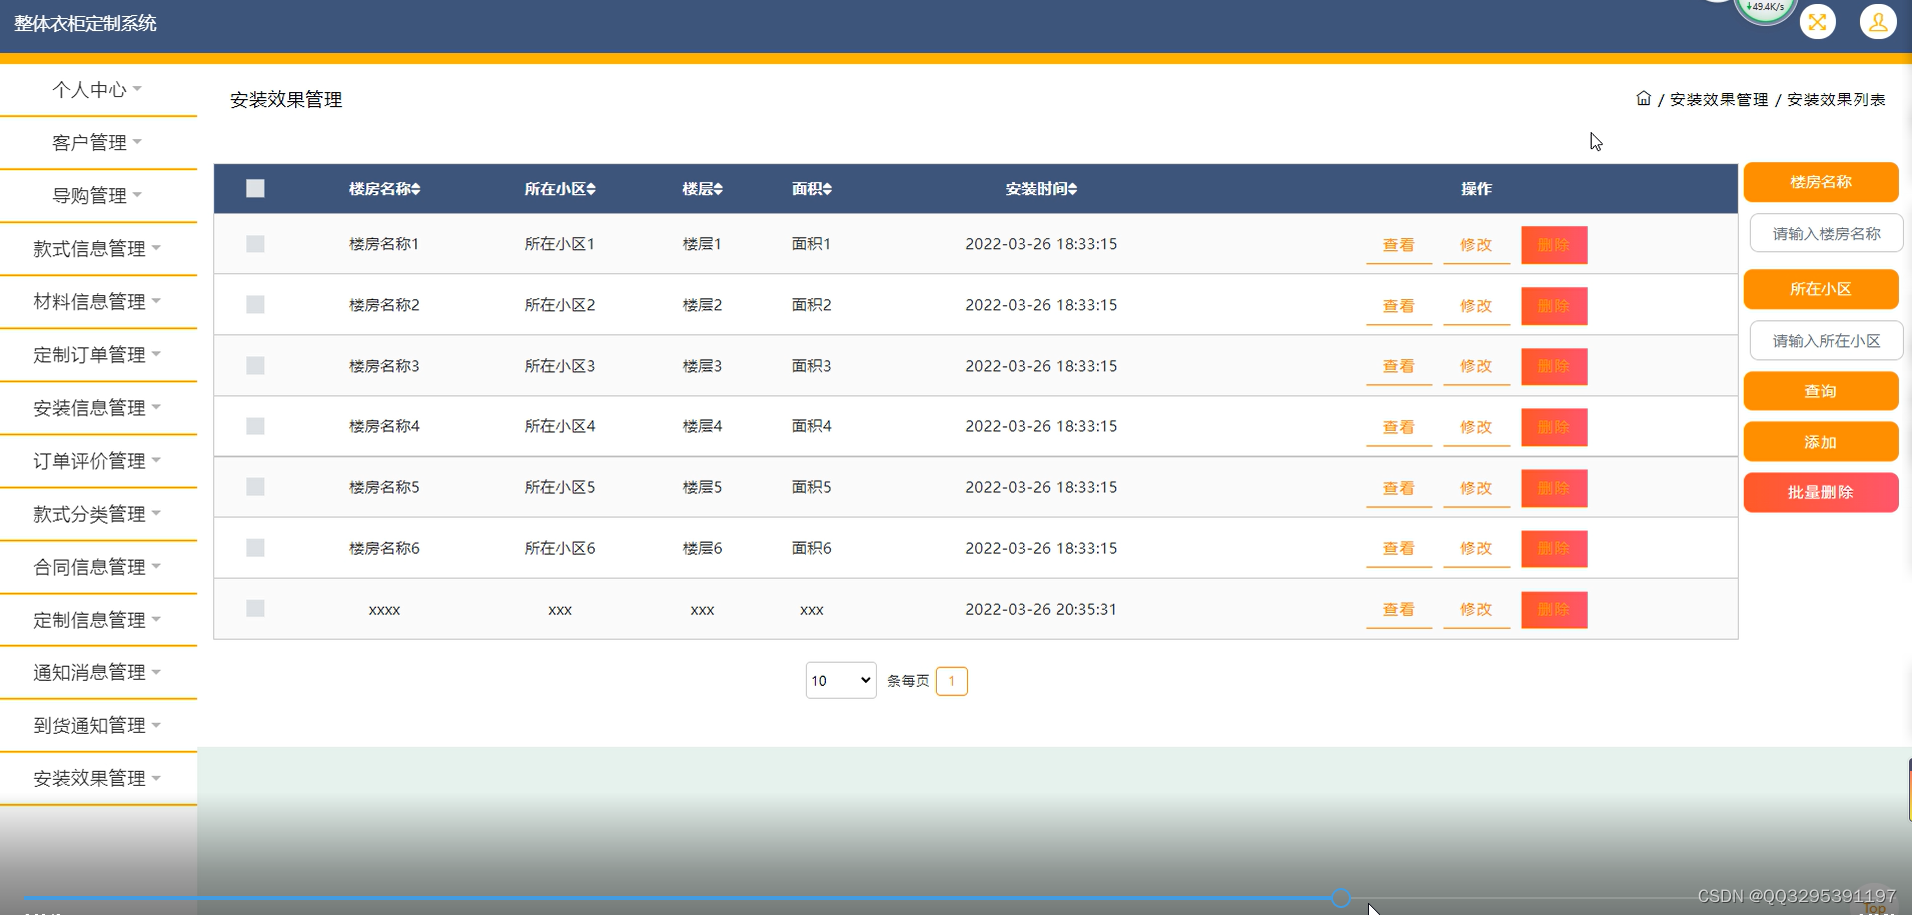The height and width of the screenshot is (915, 1912).
Task: Click the network speed indicator in header
Action: pos(1765,8)
